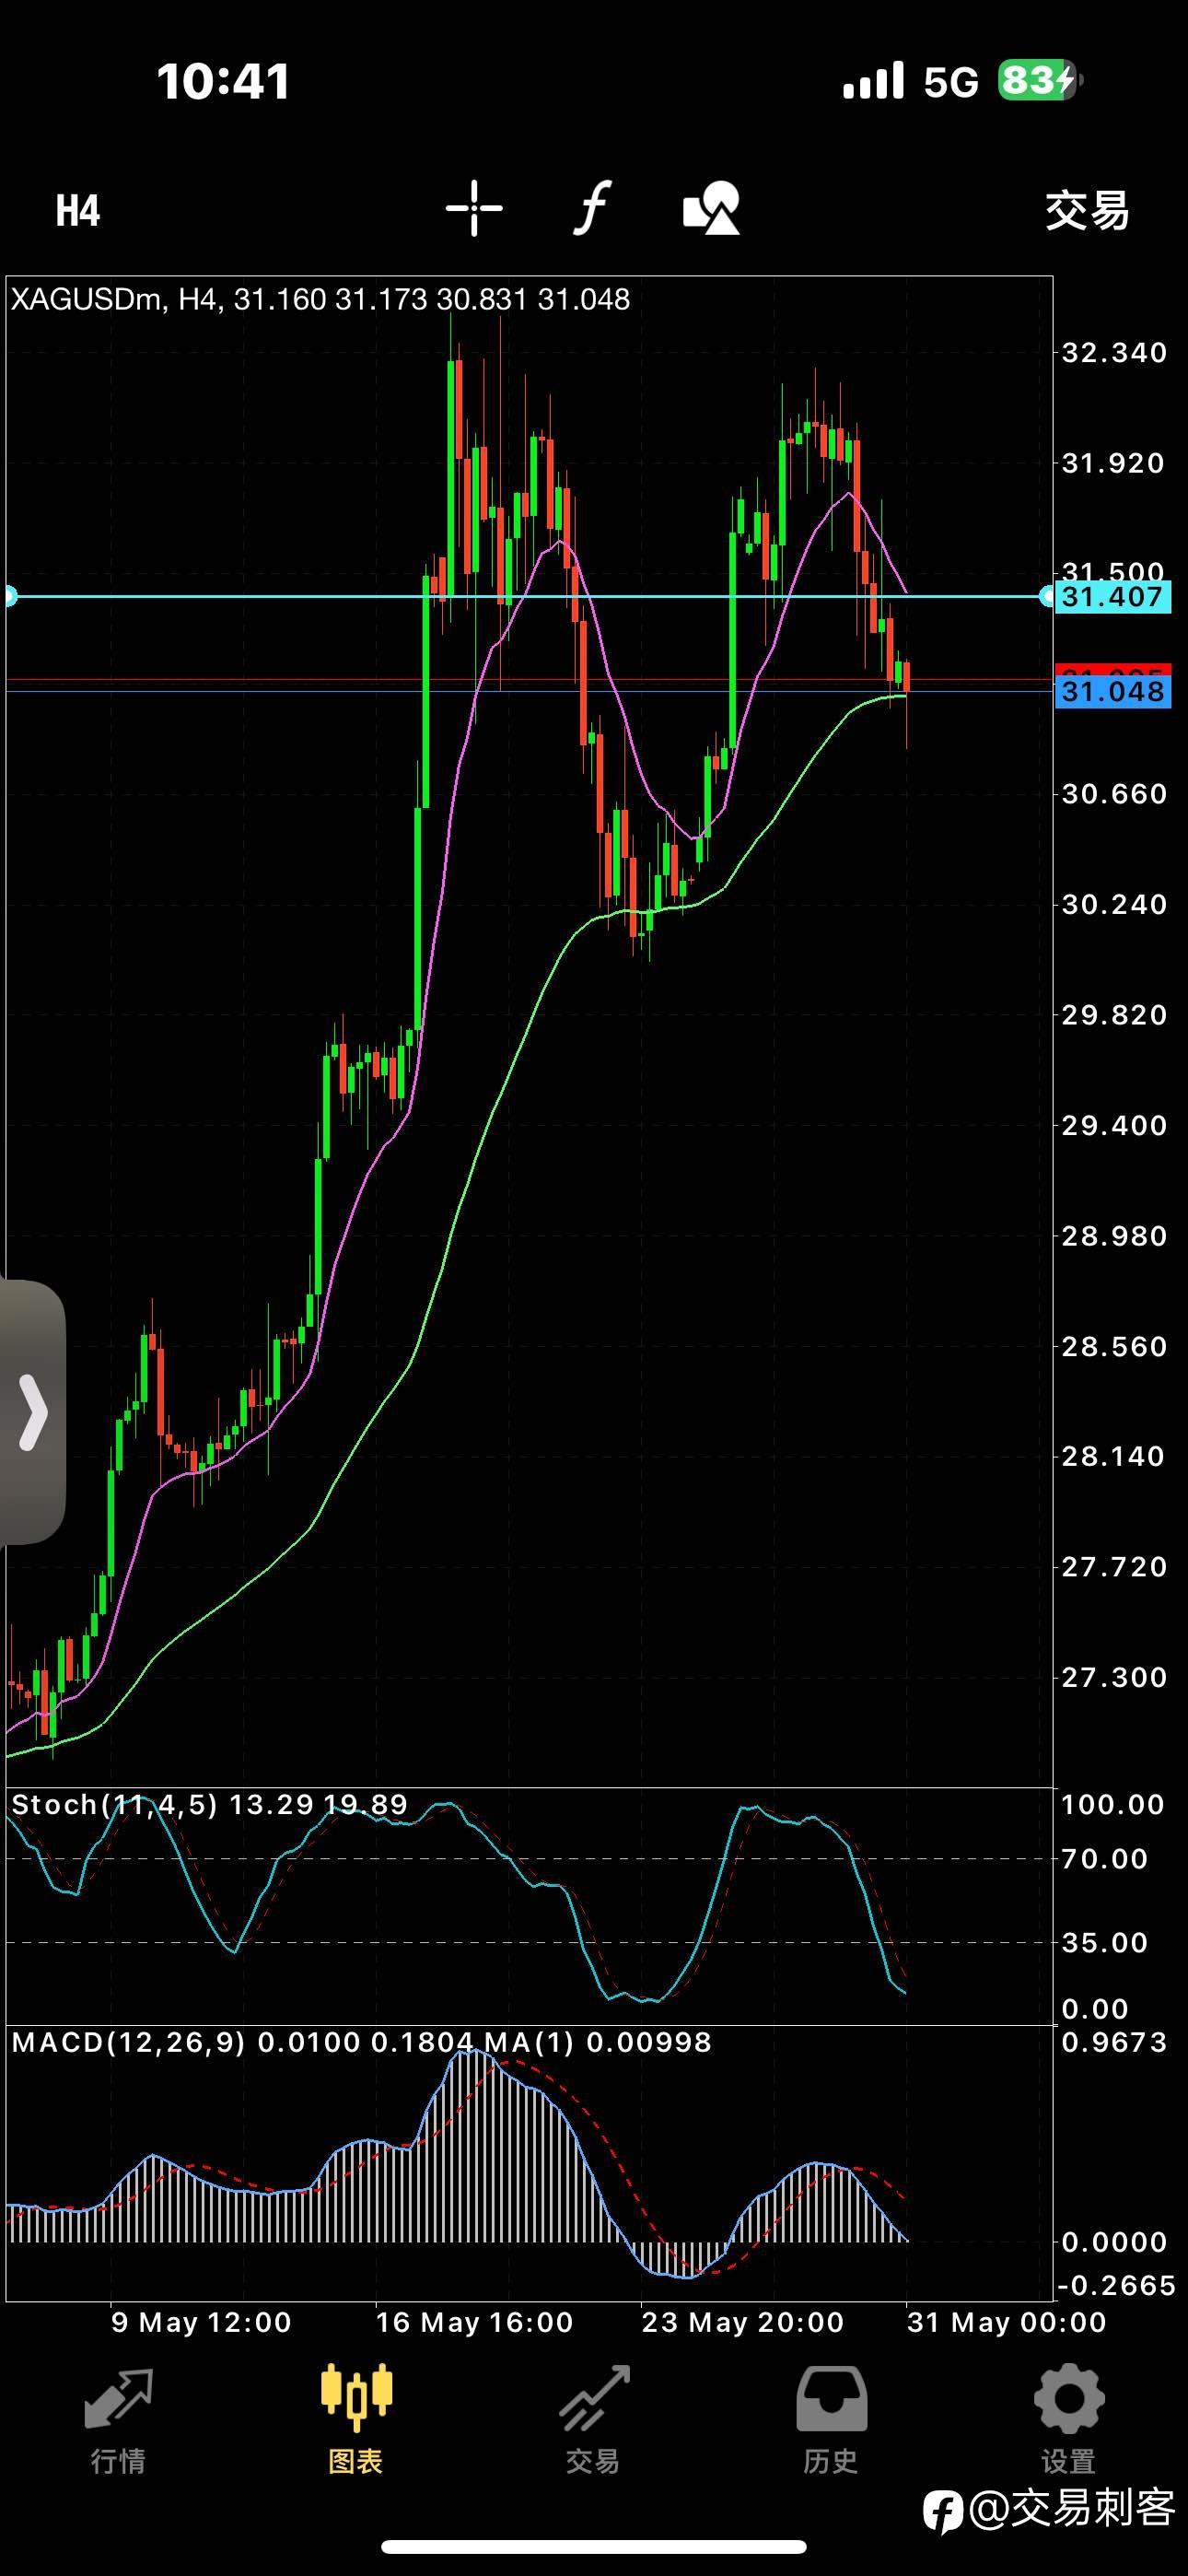Tap the 31 May 00:00 time label
Screen dimensions: 1188x2576
click(x=1007, y=2322)
